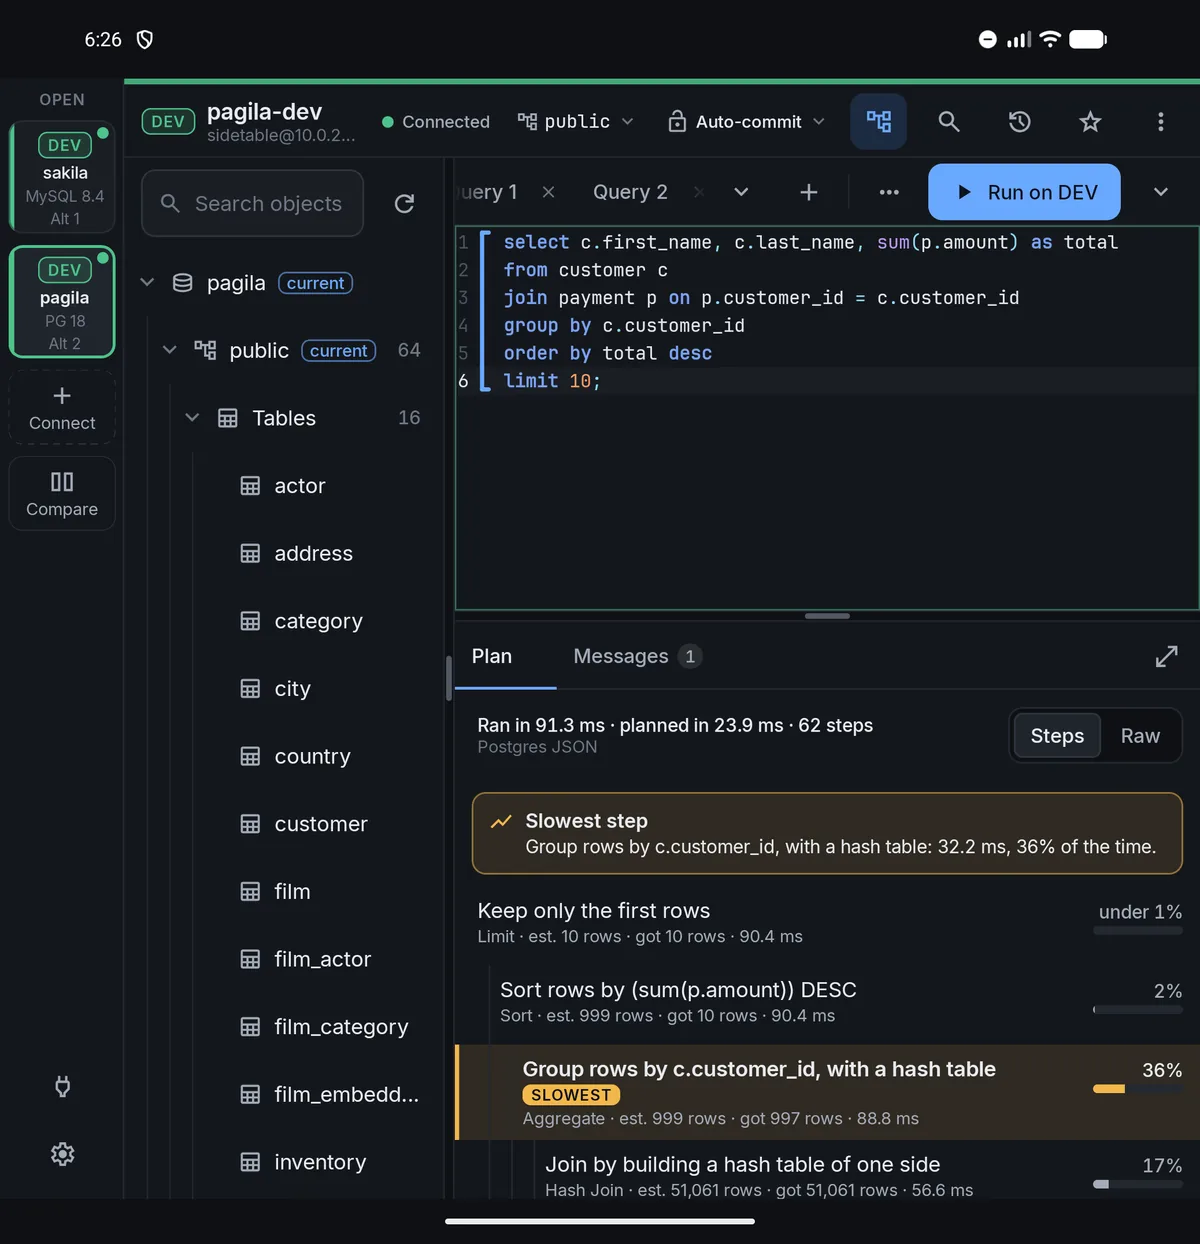Image resolution: width=1200 pixels, height=1244 pixels.
Task: Collapse the Tables node
Action: coord(192,418)
